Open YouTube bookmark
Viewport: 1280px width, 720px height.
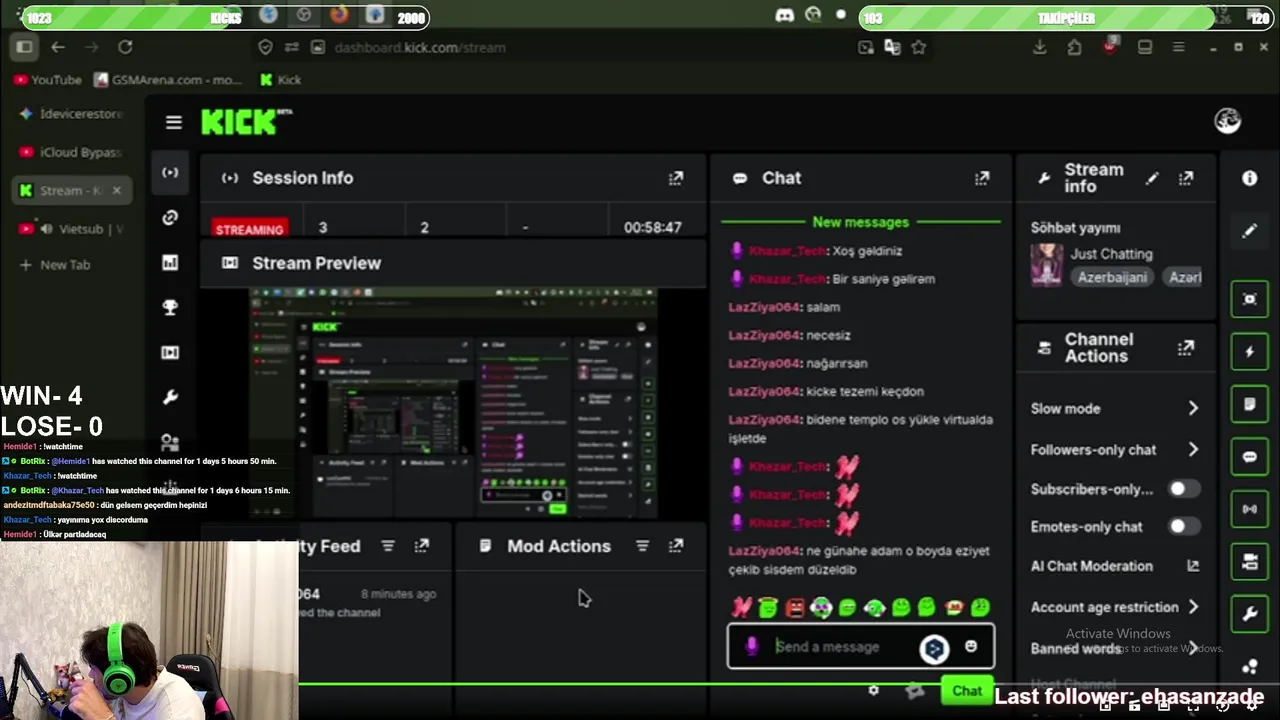click(47, 80)
